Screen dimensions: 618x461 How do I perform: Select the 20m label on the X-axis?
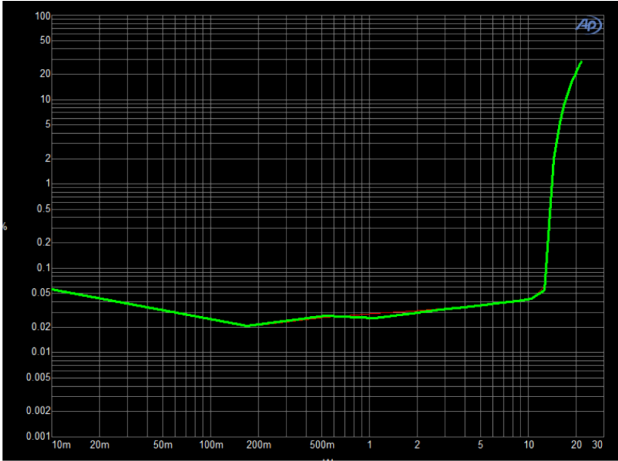coord(100,443)
